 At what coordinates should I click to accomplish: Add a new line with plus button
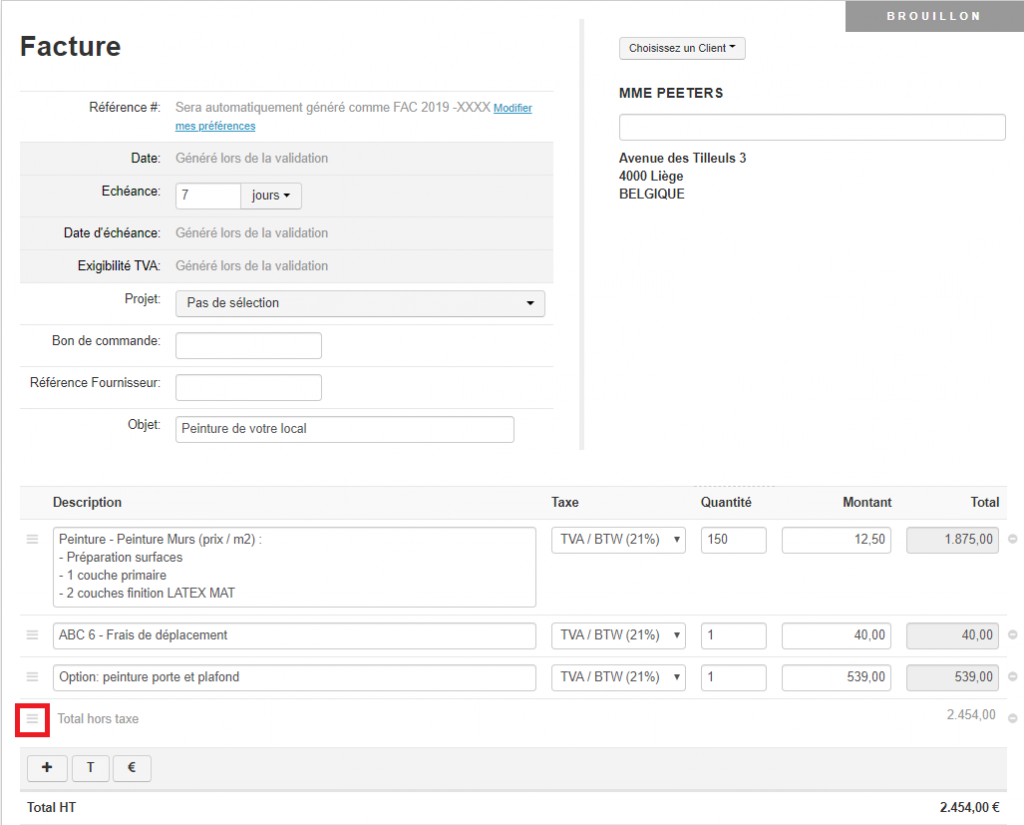click(x=47, y=768)
